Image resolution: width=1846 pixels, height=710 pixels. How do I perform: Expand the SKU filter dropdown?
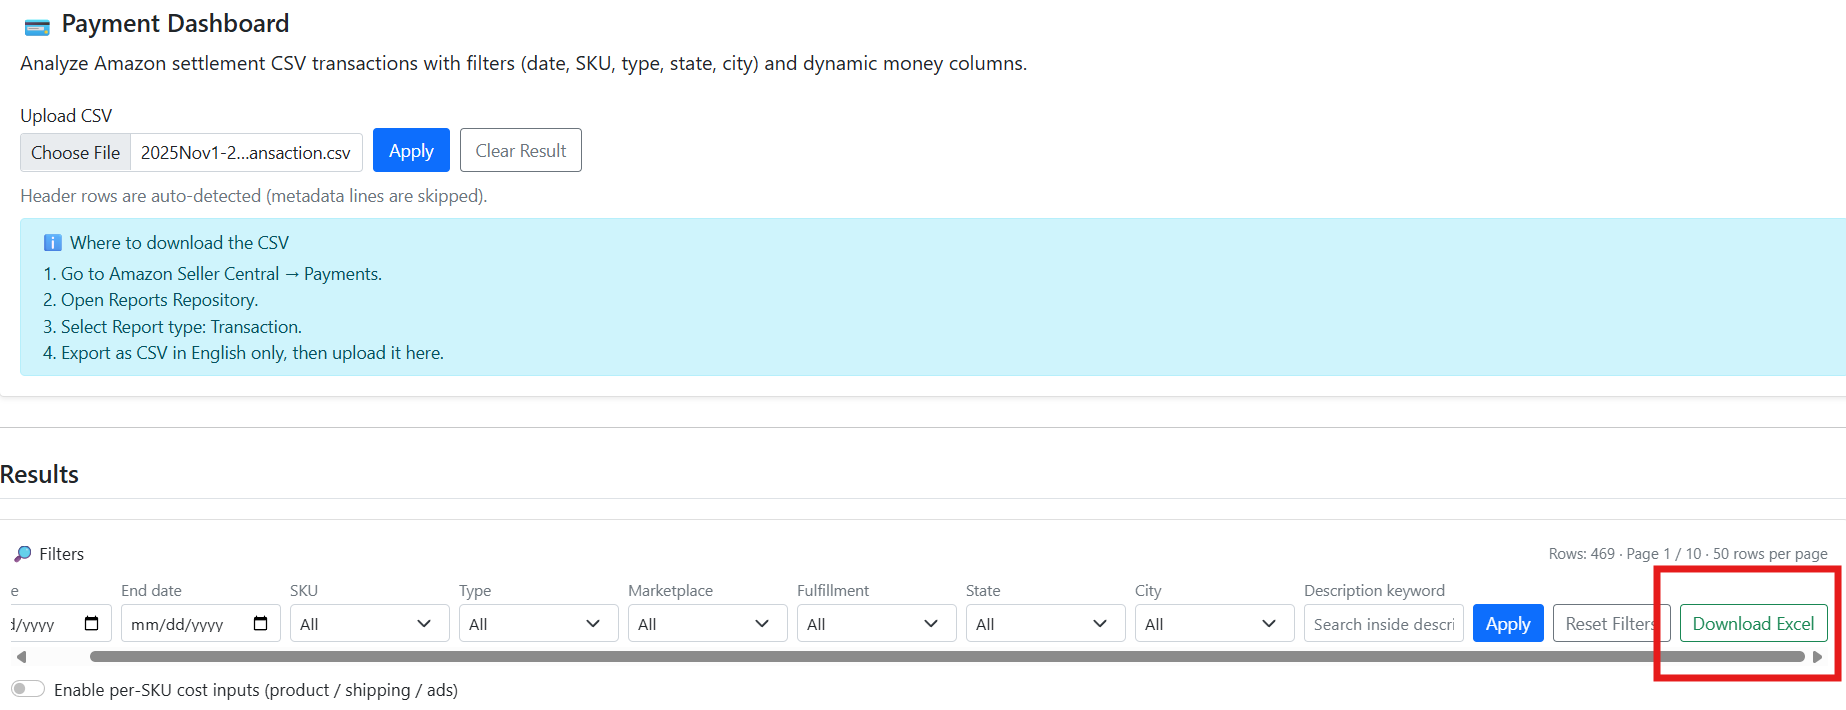[x=365, y=624]
